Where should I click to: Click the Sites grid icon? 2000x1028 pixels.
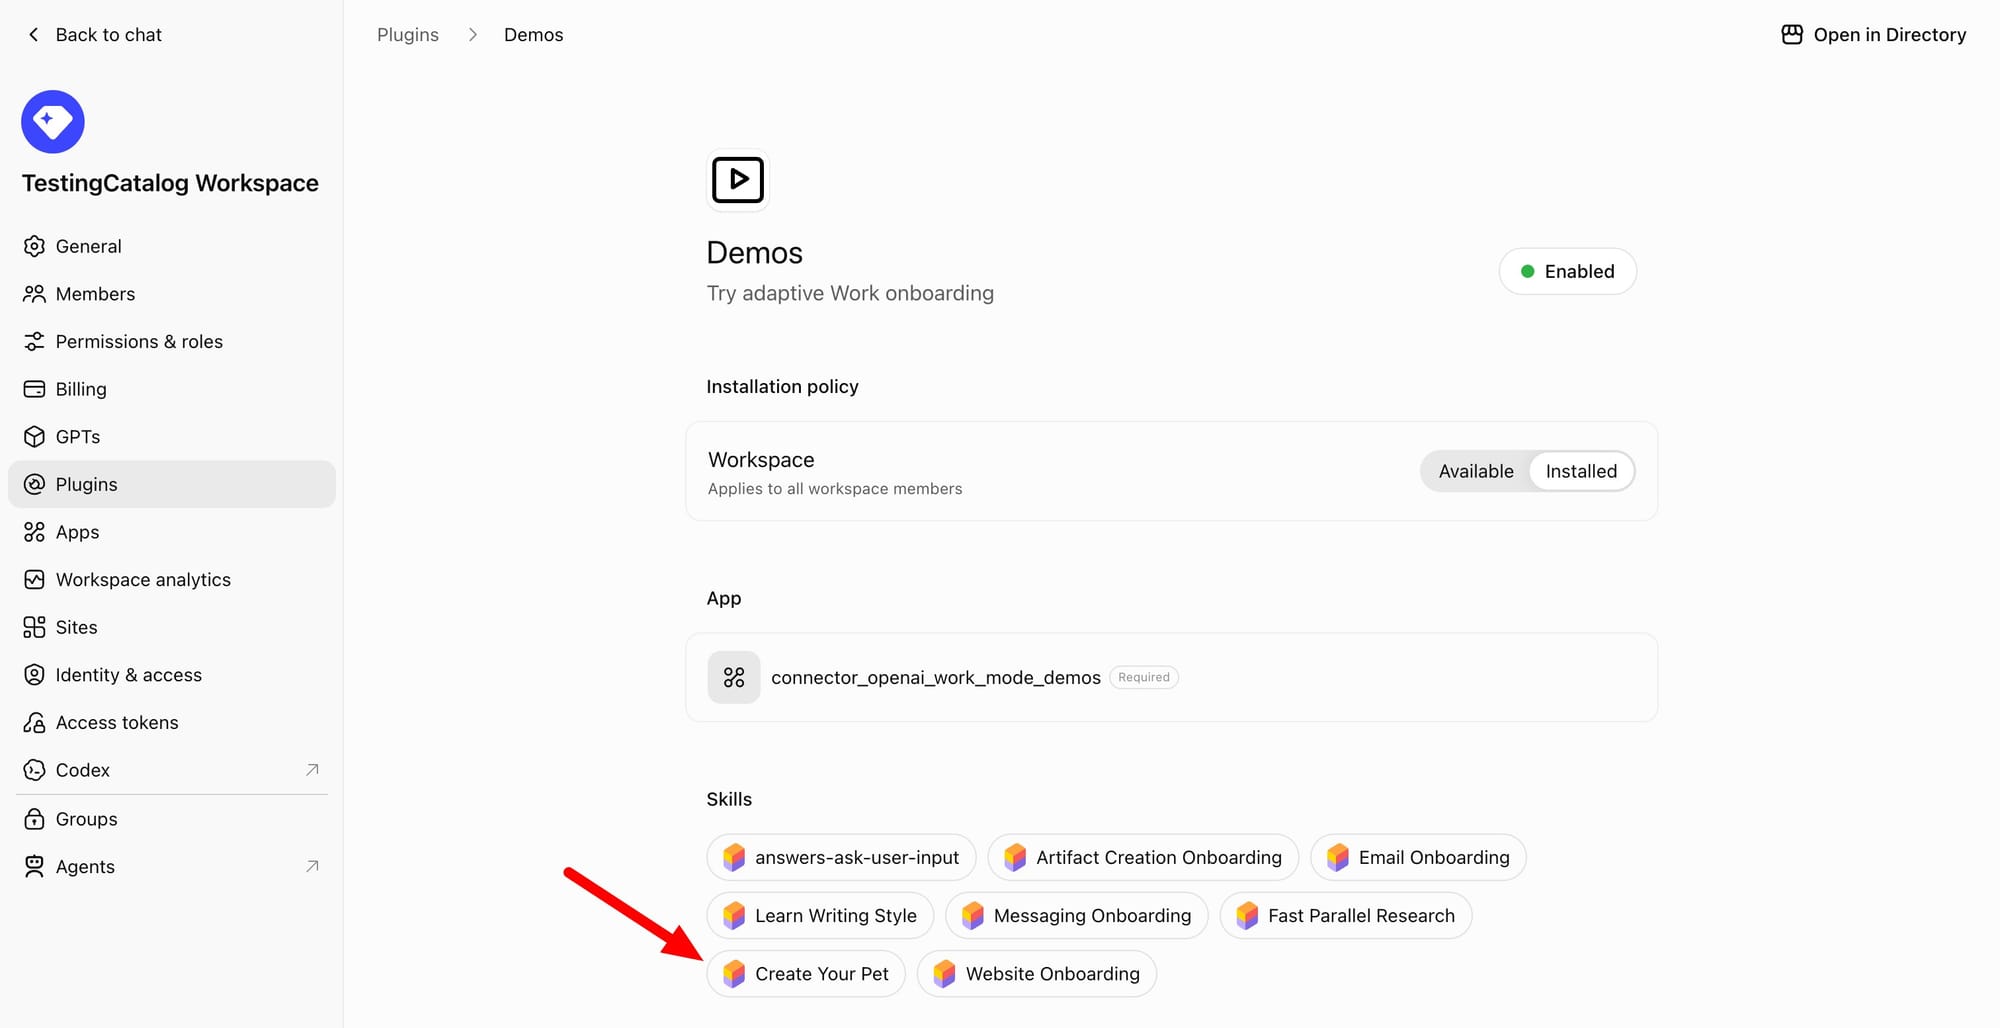pyautogui.click(x=34, y=627)
